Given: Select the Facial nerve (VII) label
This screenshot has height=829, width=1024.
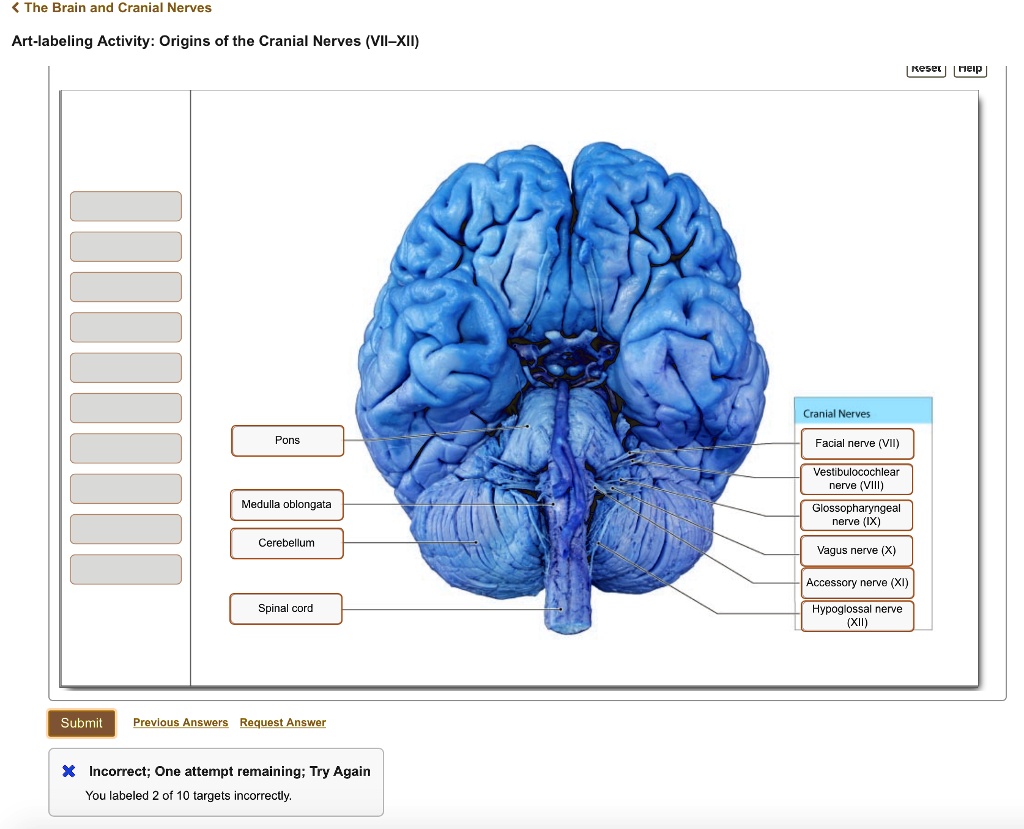Looking at the screenshot, I should (856, 443).
